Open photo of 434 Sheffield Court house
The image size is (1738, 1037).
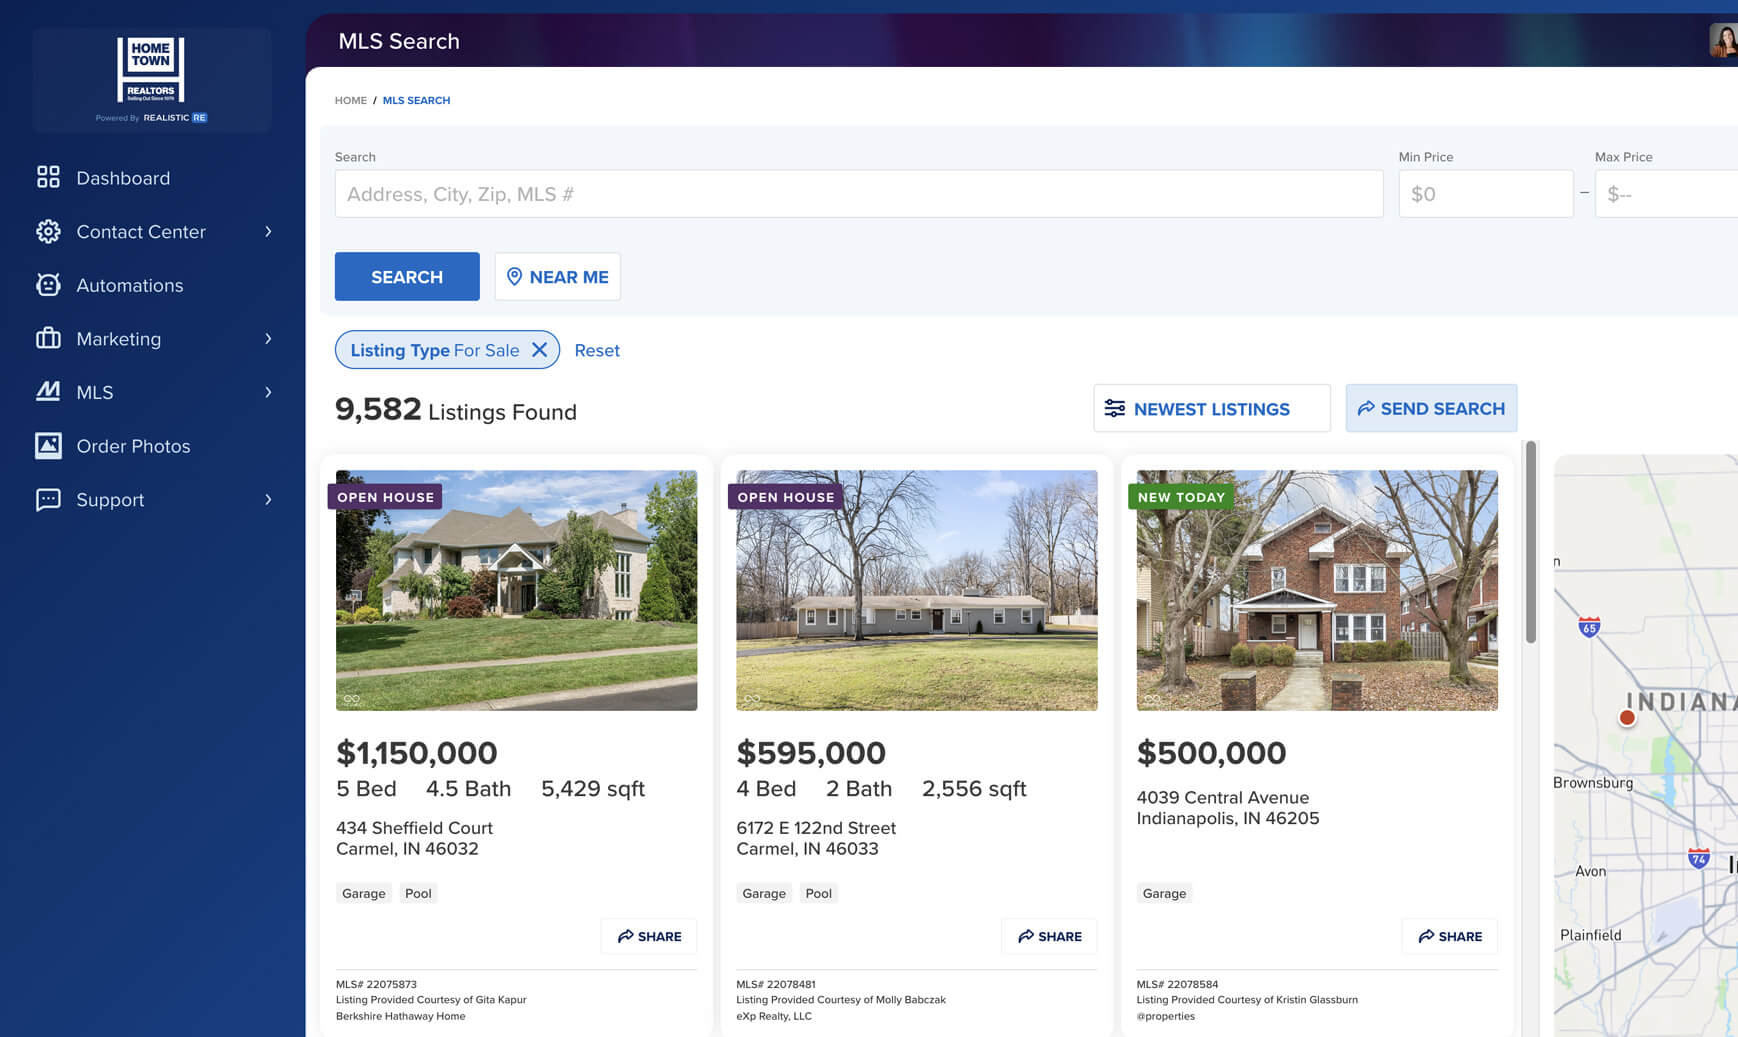click(516, 590)
